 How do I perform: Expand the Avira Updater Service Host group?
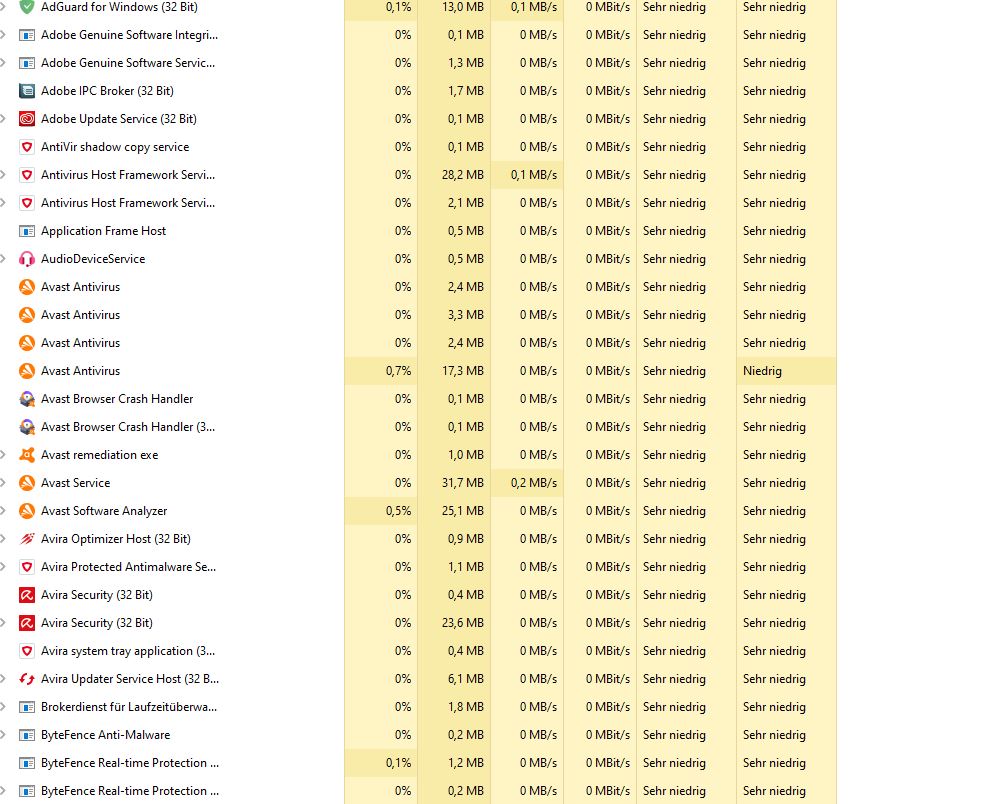[3, 679]
